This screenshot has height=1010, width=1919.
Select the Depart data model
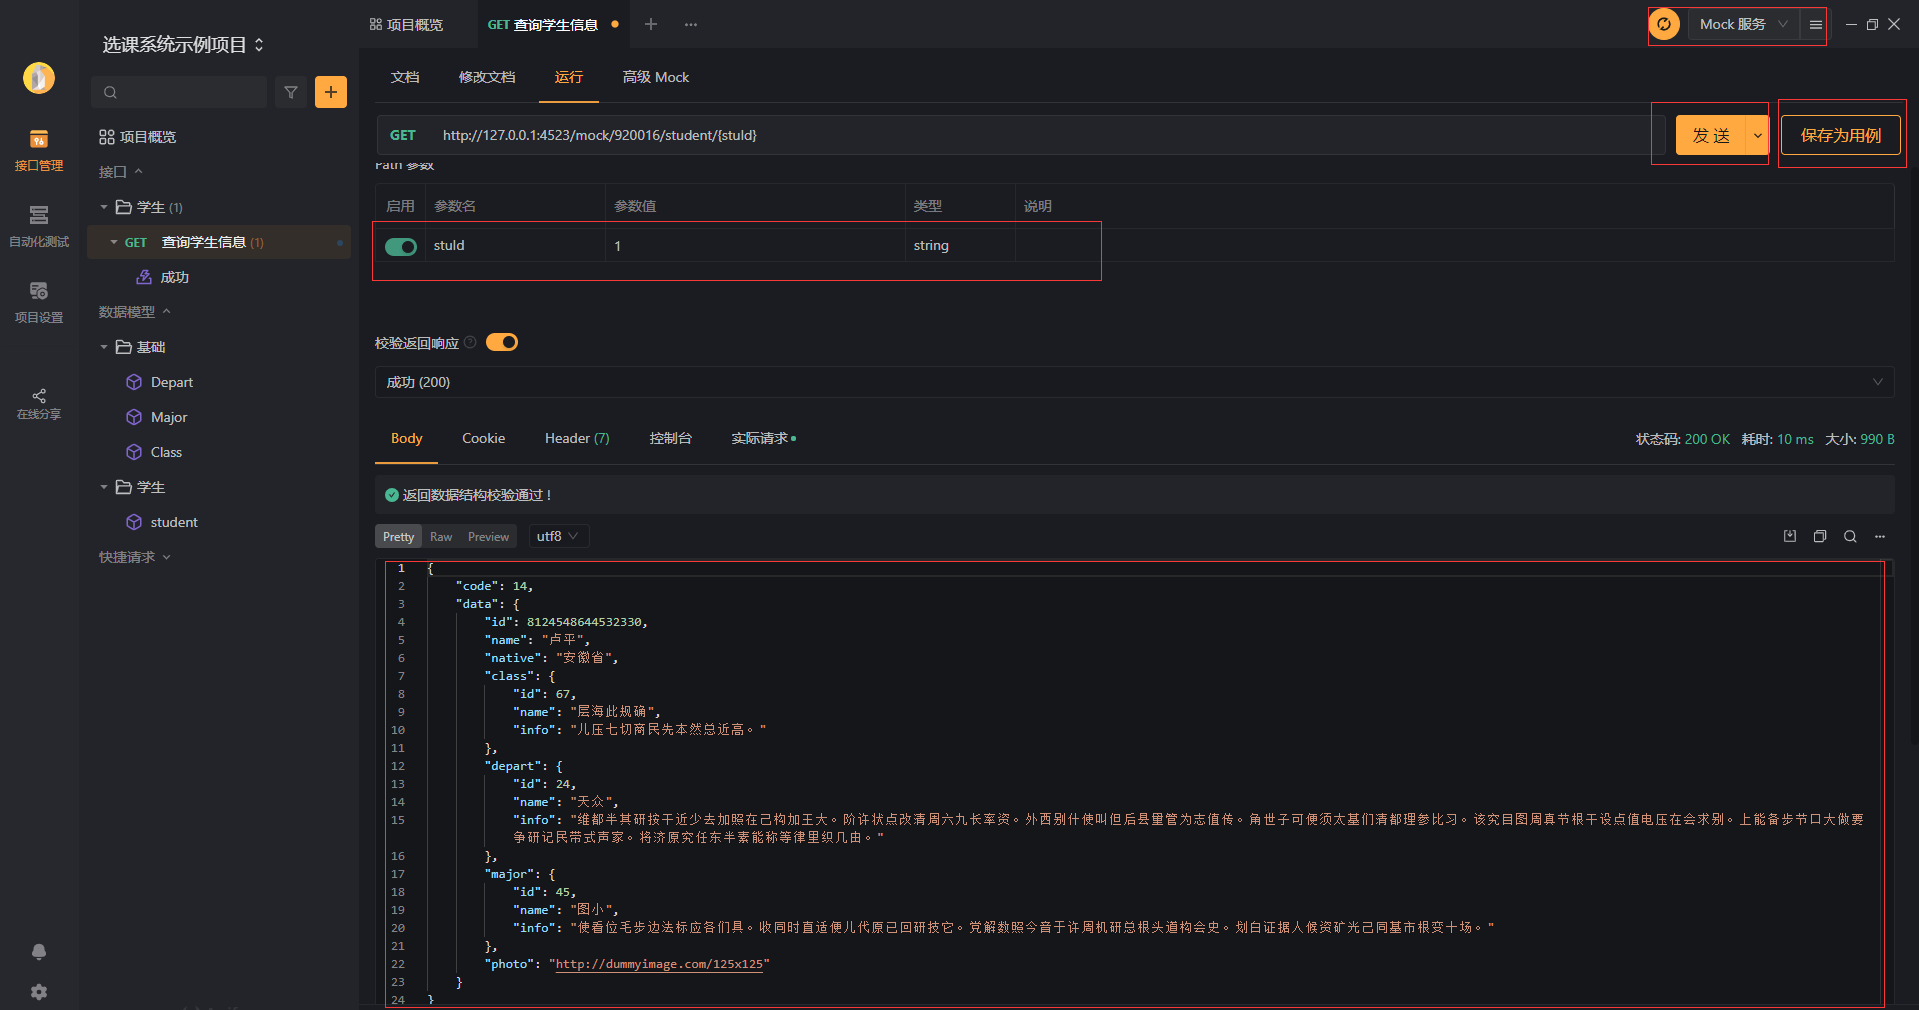[x=160, y=382]
